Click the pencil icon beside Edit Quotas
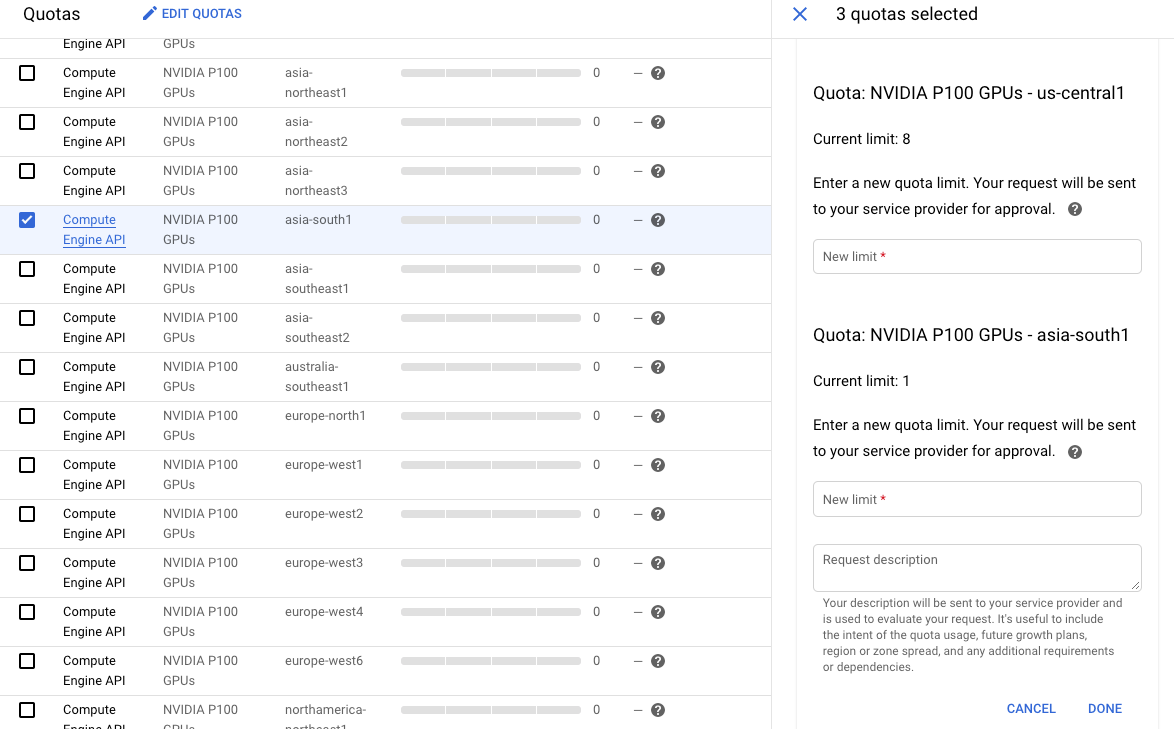 150,13
